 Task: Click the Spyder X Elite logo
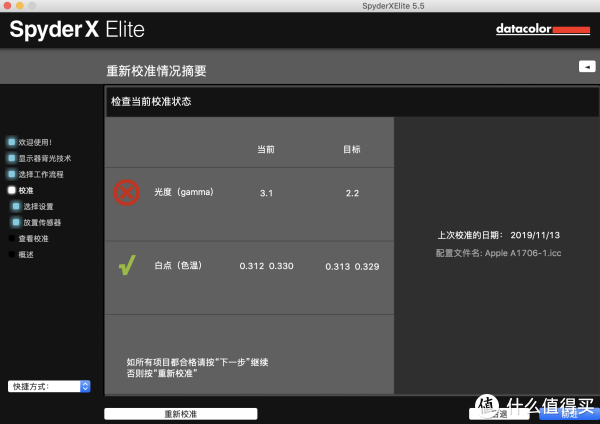(x=77, y=29)
